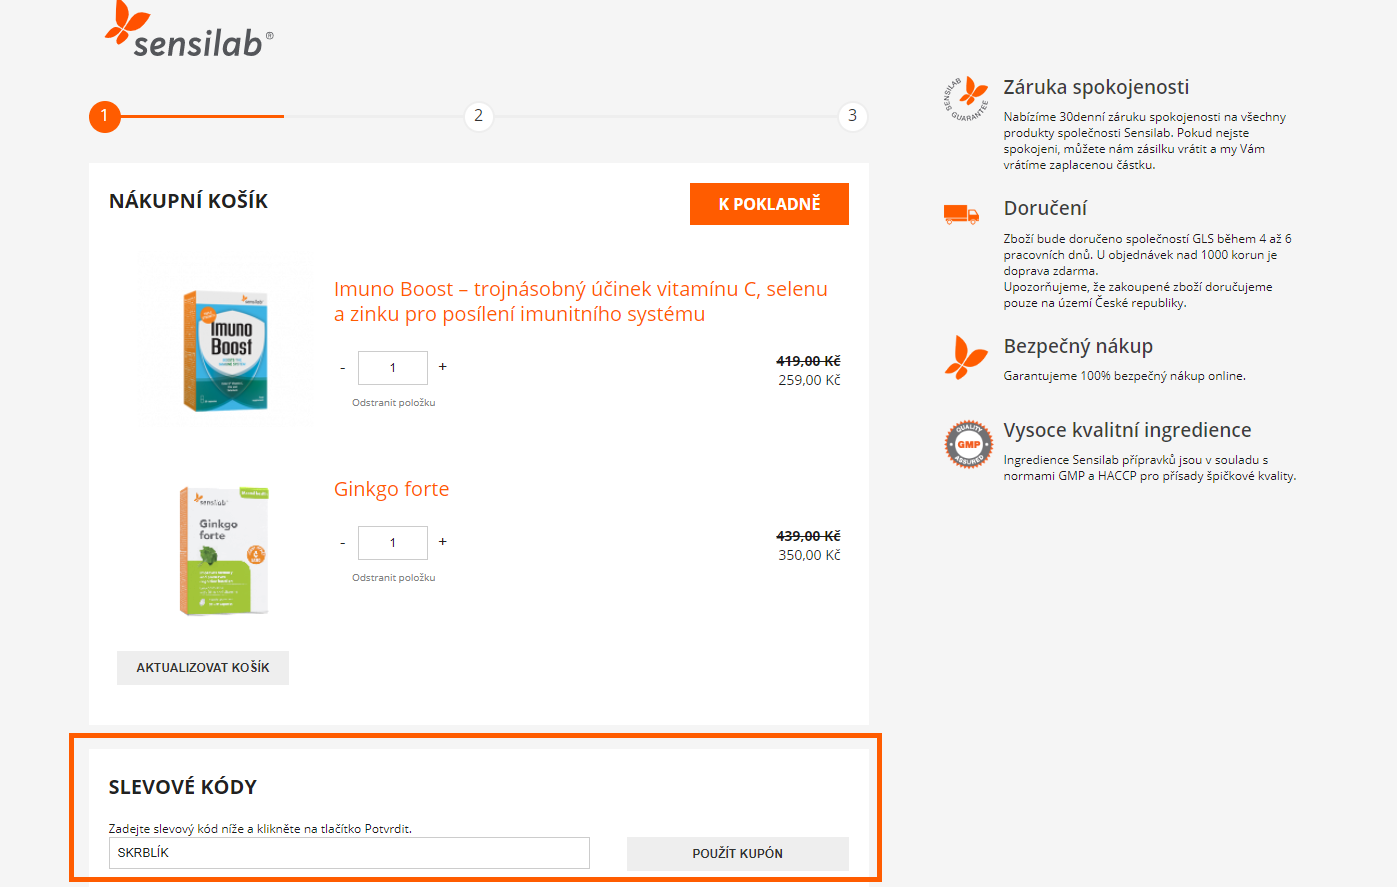Click the discount code field containing SKRBLÍK
The image size is (1397, 887).
[x=349, y=853]
